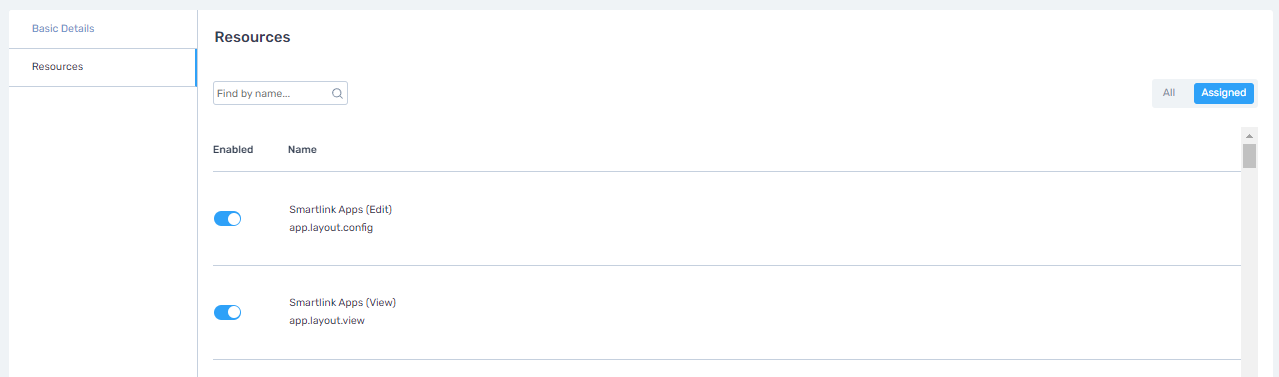Turn off the Smartlink Apps (View) toggle
Image resolution: width=1279 pixels, height=377 pixels.
tap(228, 312)
